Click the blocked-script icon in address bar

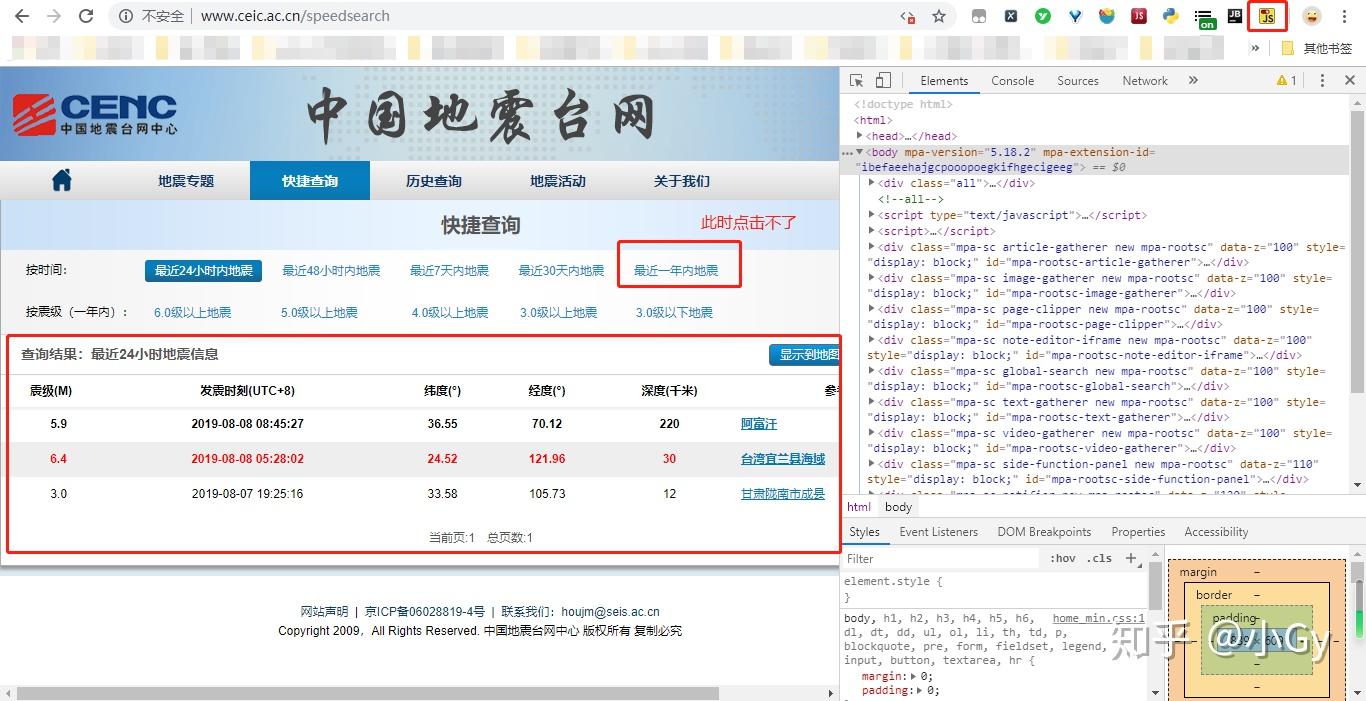click(908, 16)
